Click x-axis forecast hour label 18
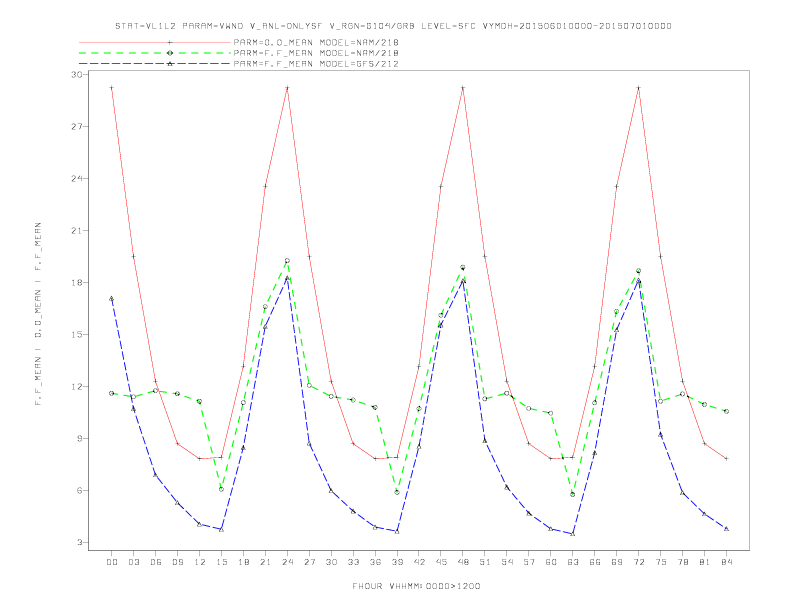 243,562
